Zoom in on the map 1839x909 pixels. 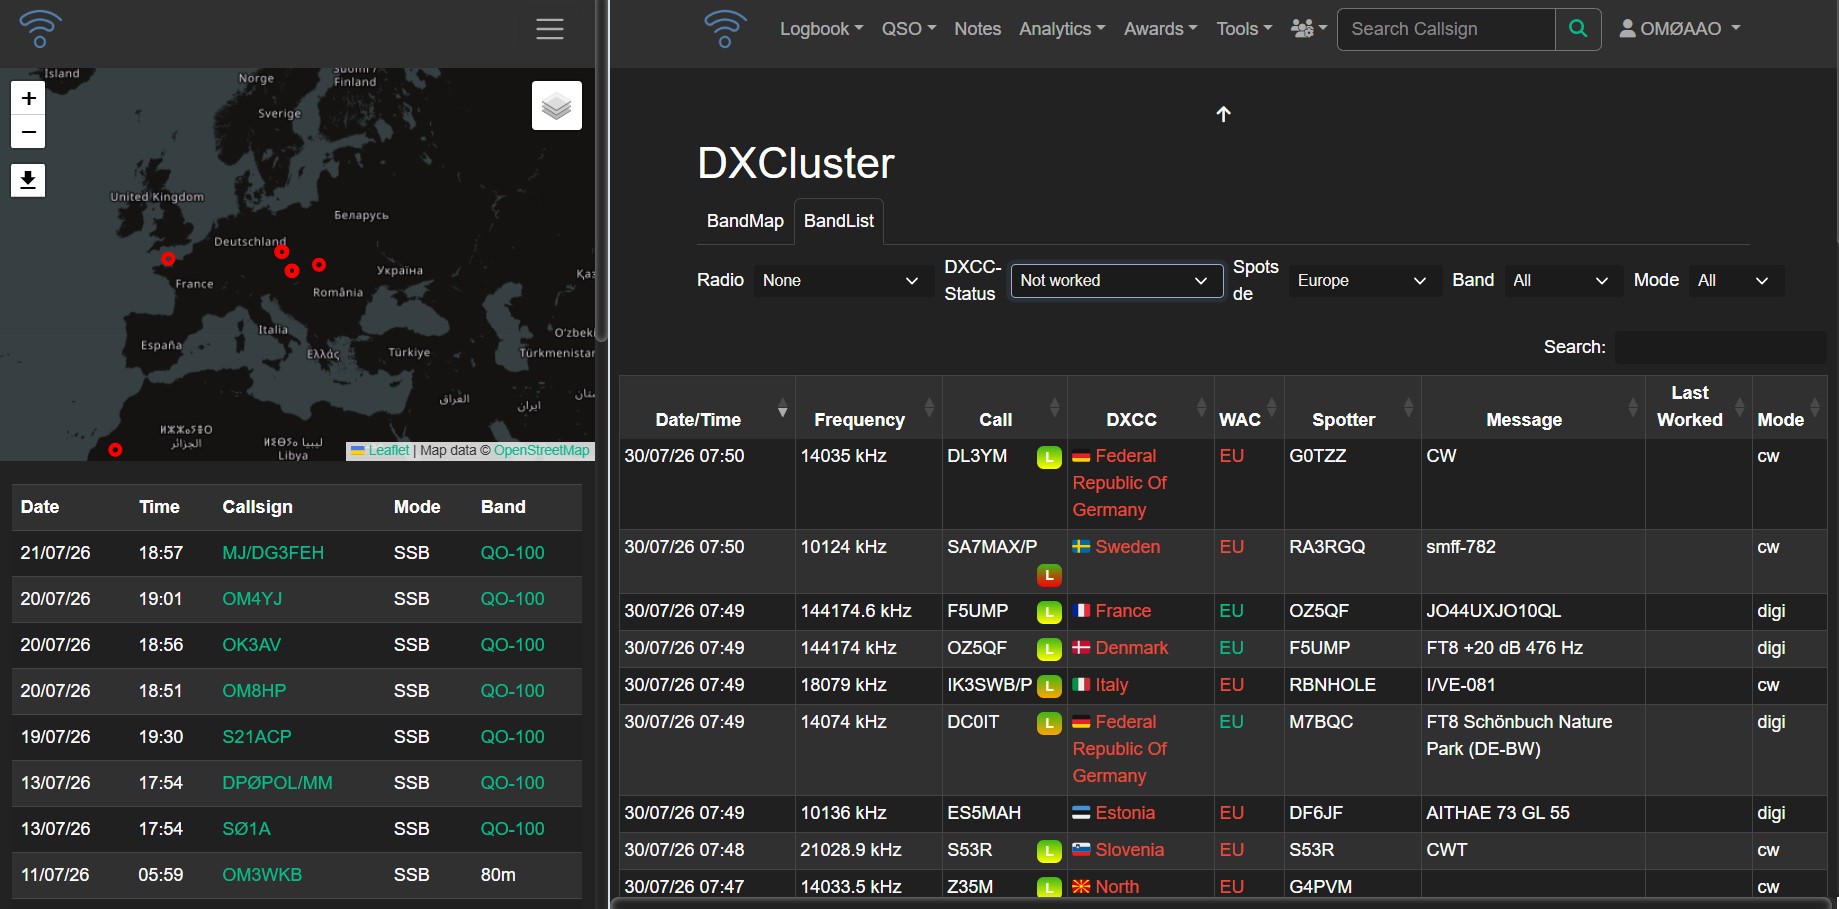(x=28, y=98)
